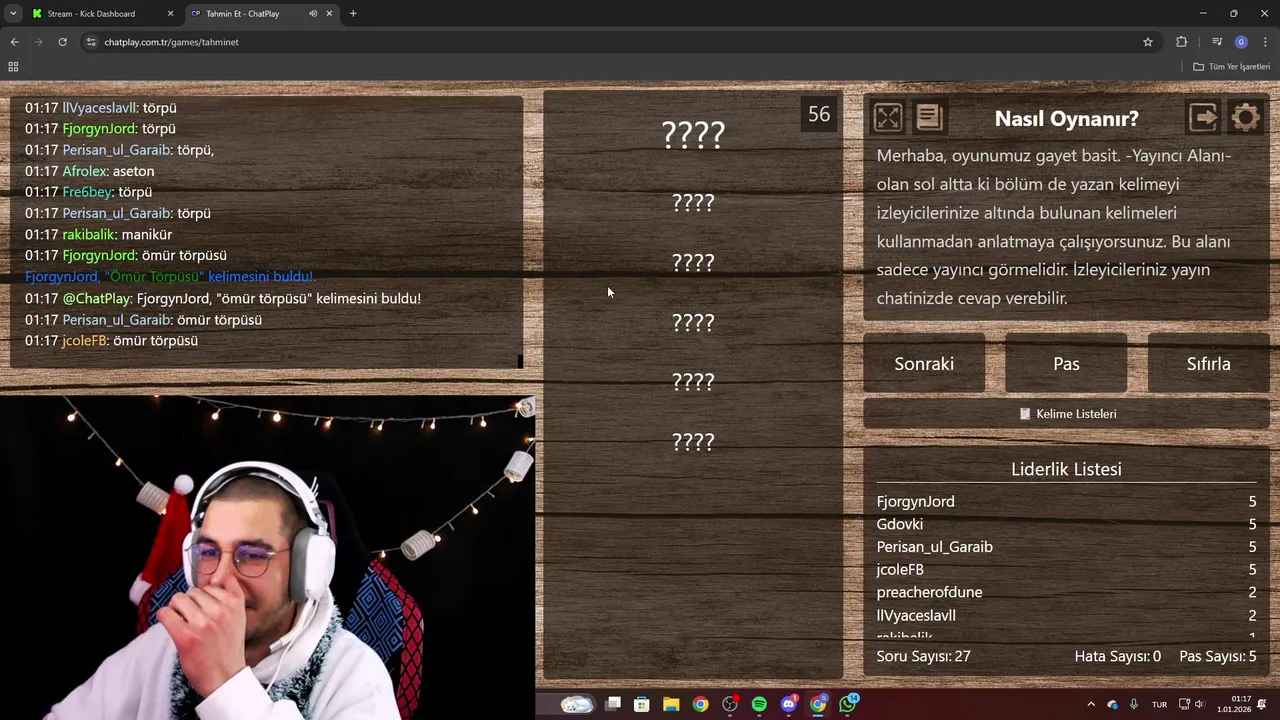Open the apps grid in bookmarks bar

13,67
